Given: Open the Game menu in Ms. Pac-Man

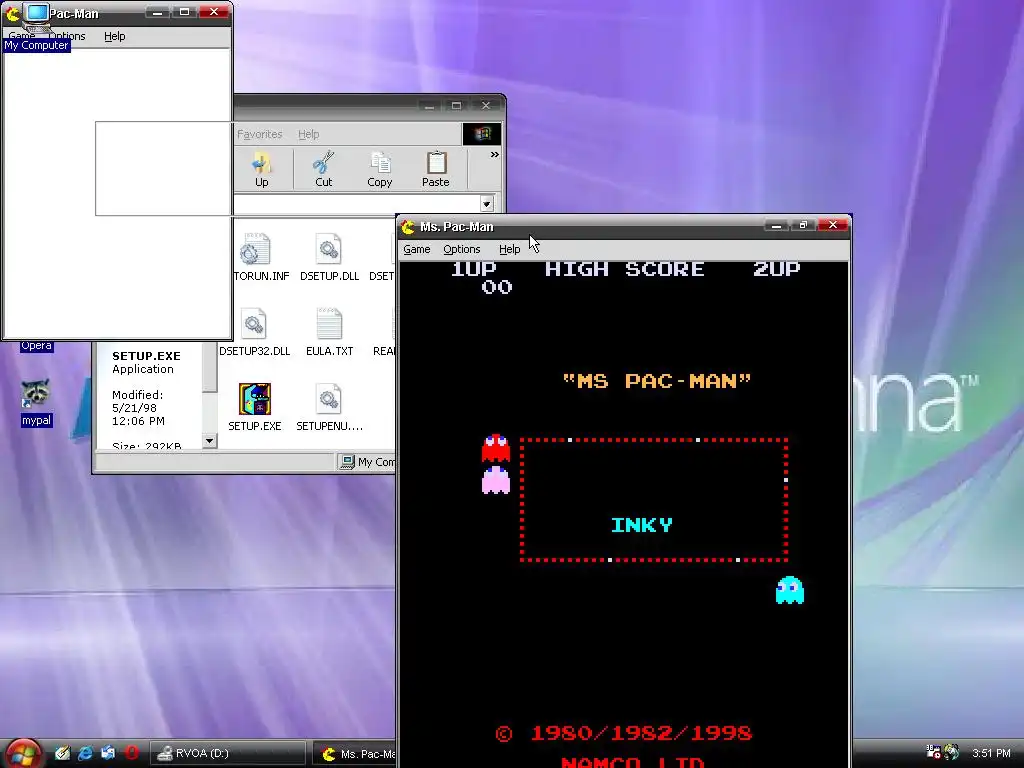Looking at the screenshot, I should click(x=417, y=249).
